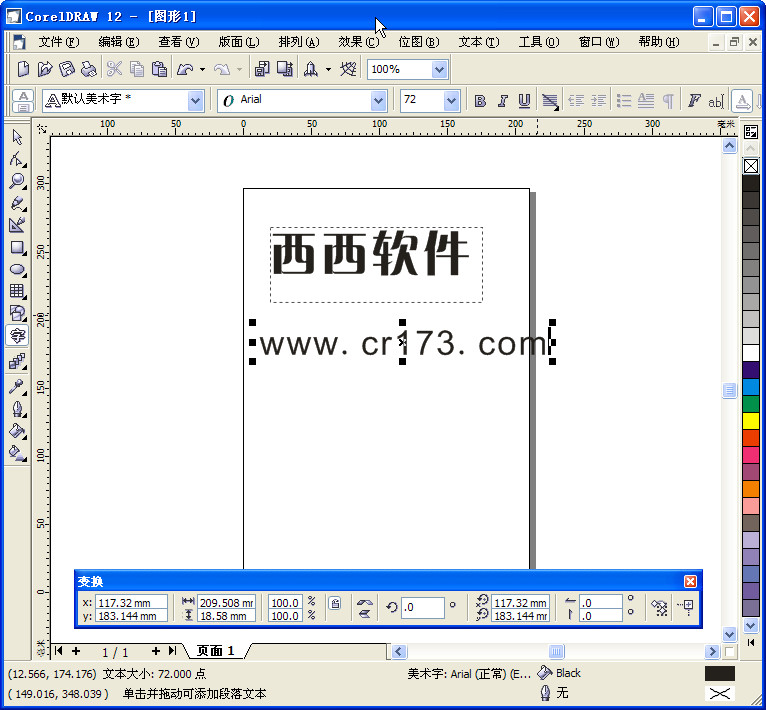Click the Export icon
Screen dimensions: 766x710
[285, 69]
